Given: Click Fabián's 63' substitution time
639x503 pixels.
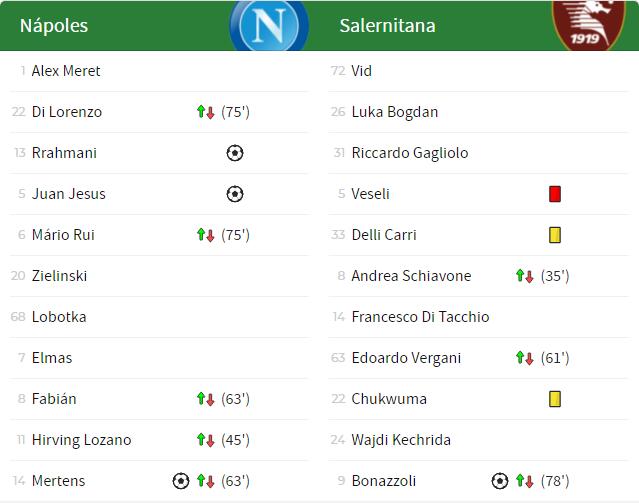Looking at the screenshot, I should 235,399.
